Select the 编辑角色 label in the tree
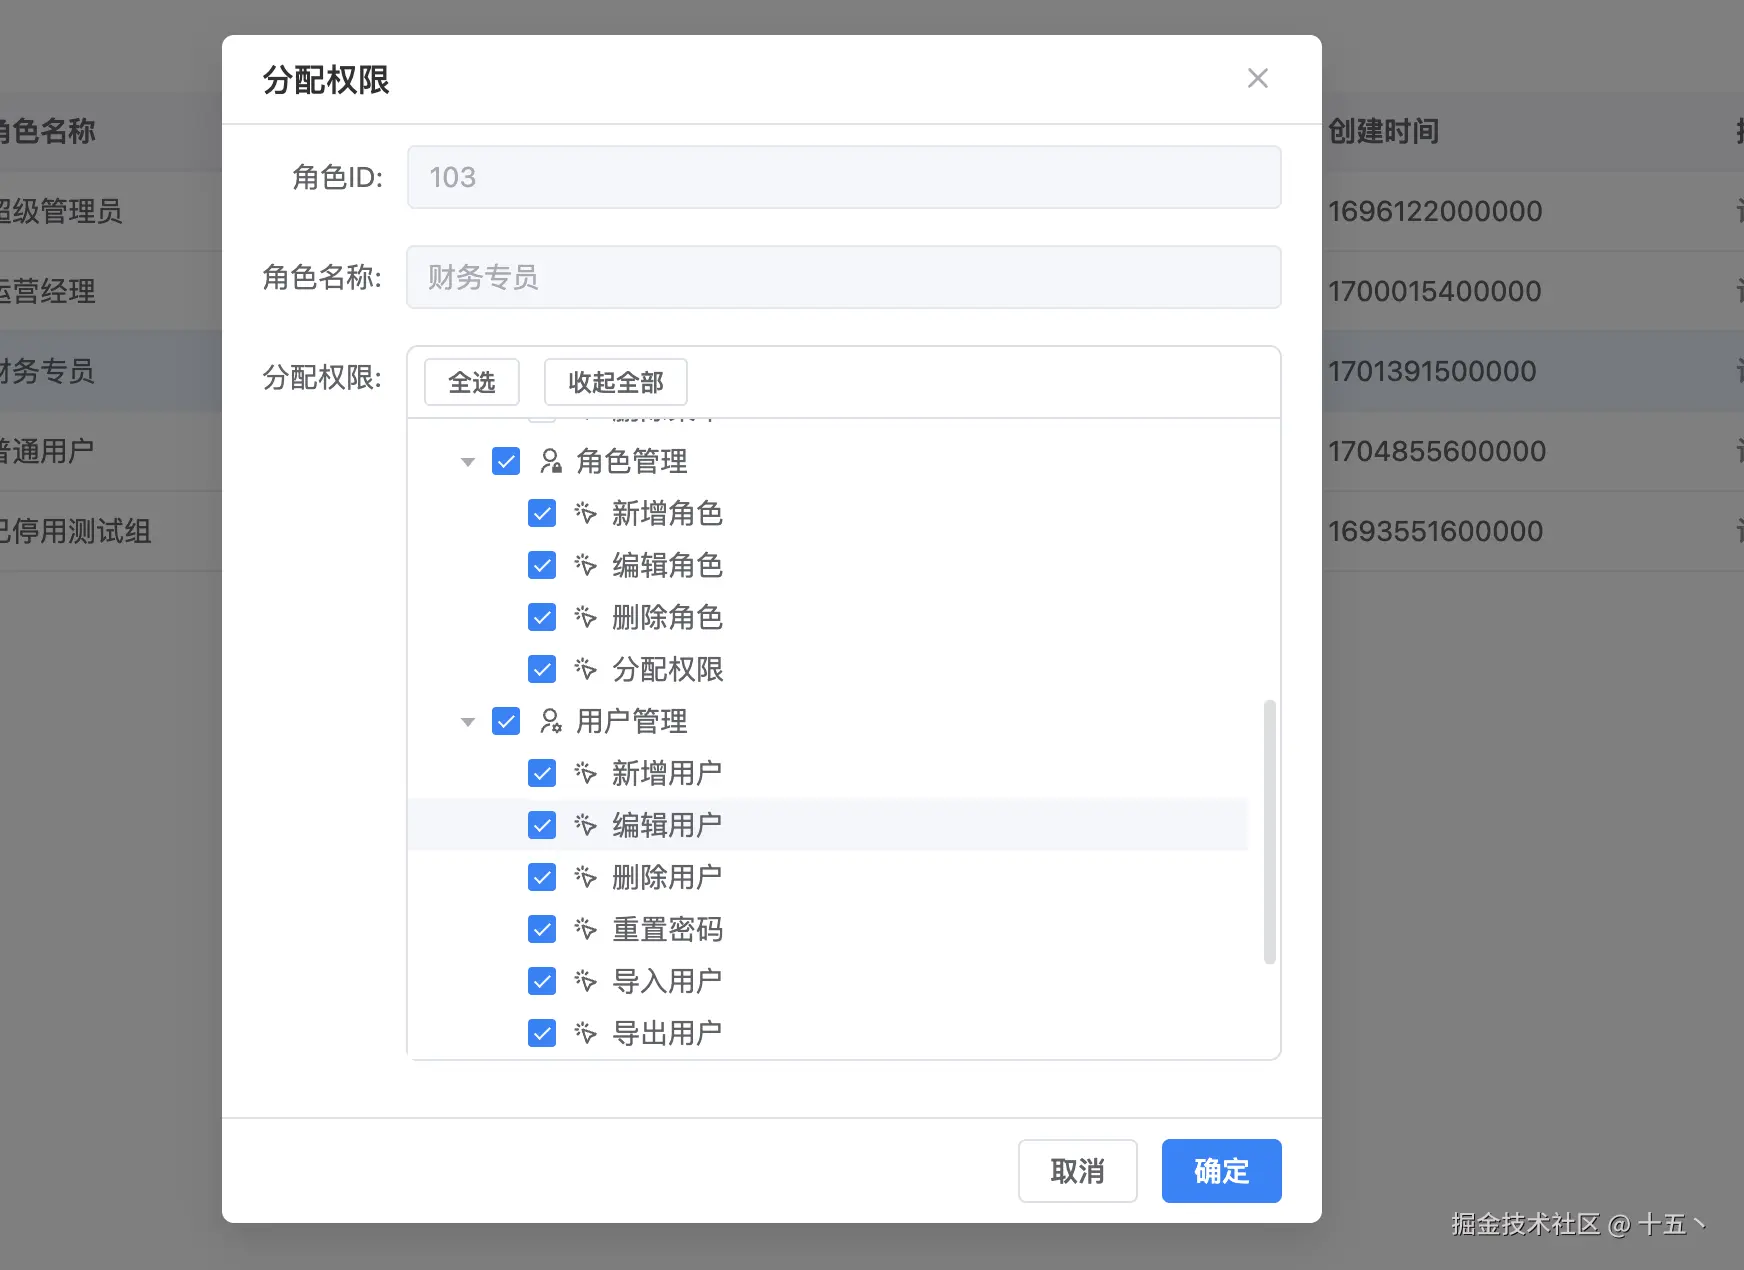This screenshot has height=1270, width=1744. pyautogui.click(x=667, y=565)
